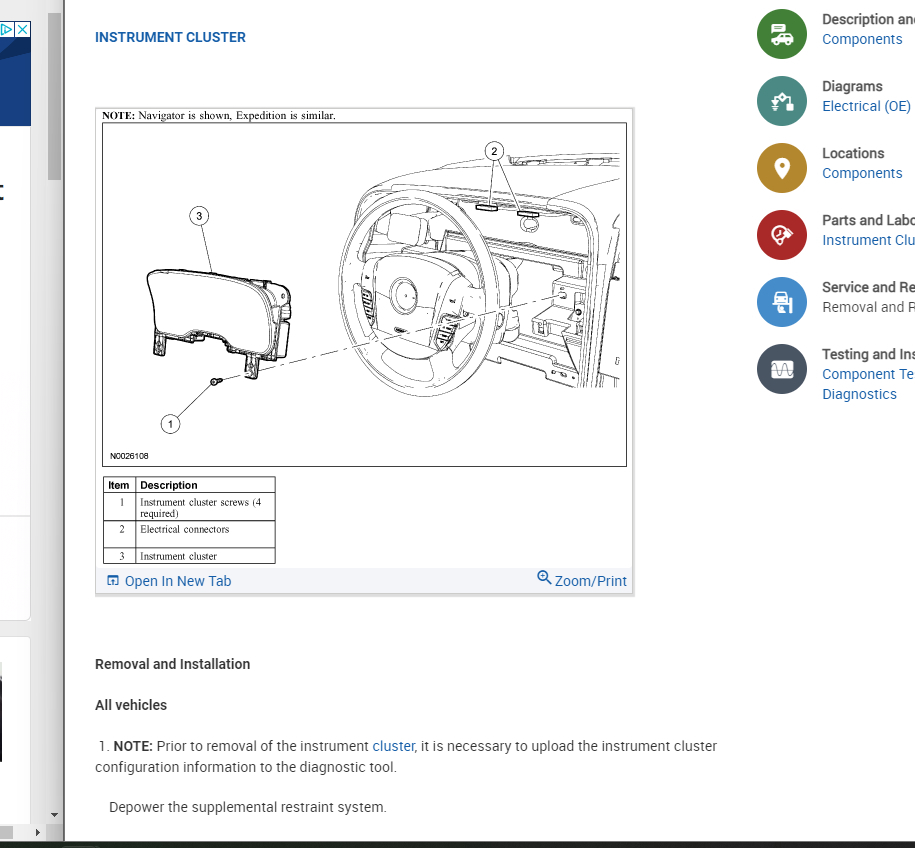This screenshot has height=848, width=915.
Task: Click the scroll-down arrow of left panel
Action: coord(54,815)
